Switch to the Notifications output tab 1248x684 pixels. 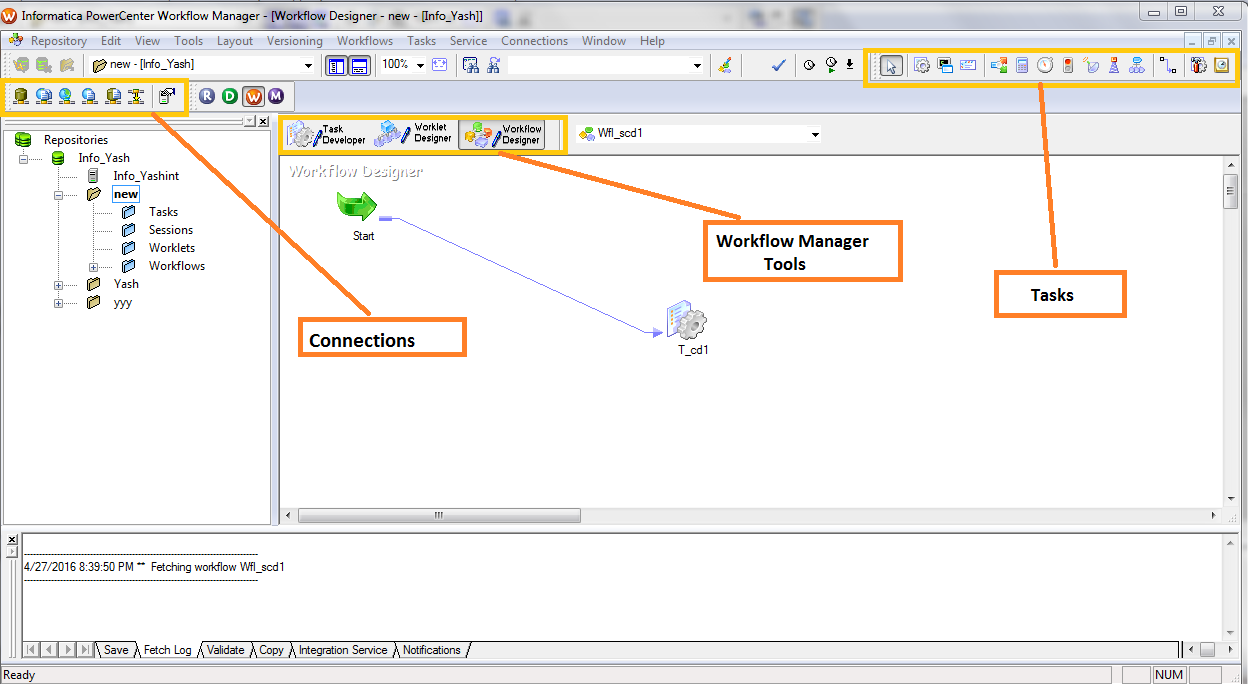point(432,650)
